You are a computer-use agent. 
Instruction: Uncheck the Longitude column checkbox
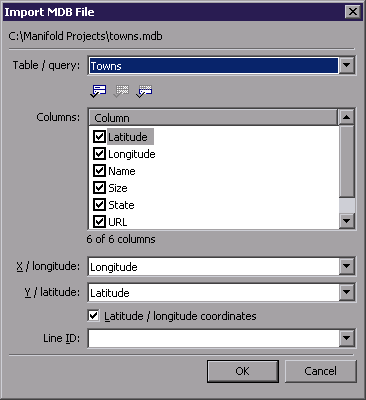[x=99, y=153]
